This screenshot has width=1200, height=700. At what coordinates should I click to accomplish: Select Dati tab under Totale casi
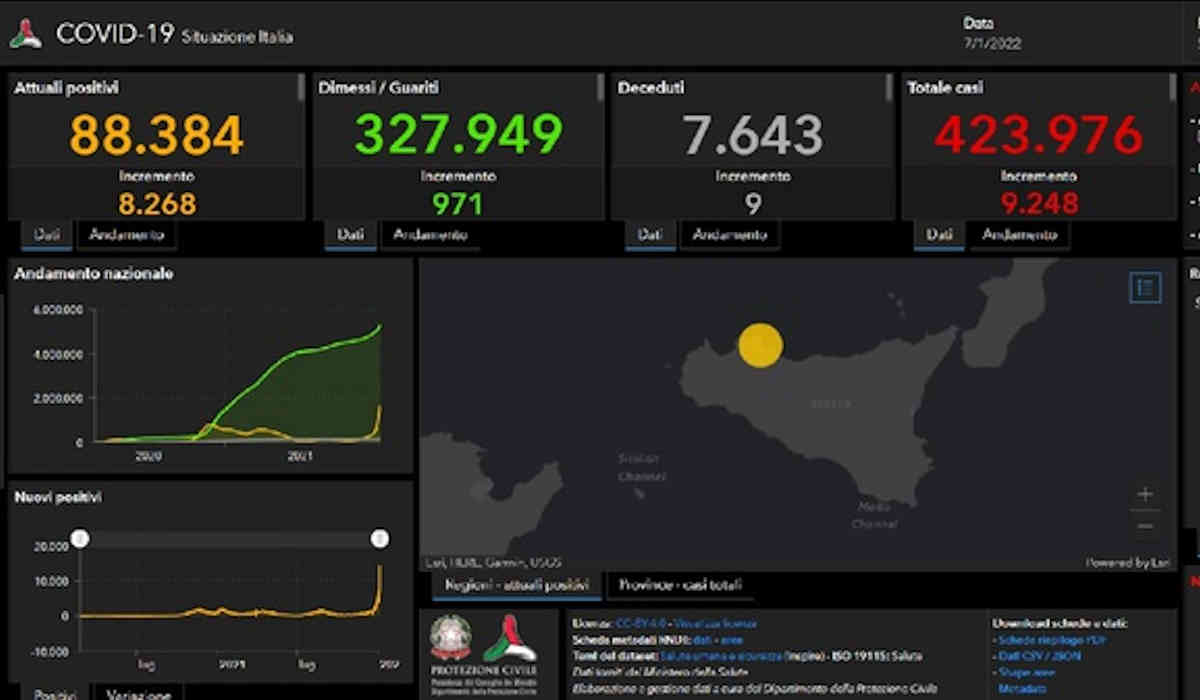[x=939, y=234]
